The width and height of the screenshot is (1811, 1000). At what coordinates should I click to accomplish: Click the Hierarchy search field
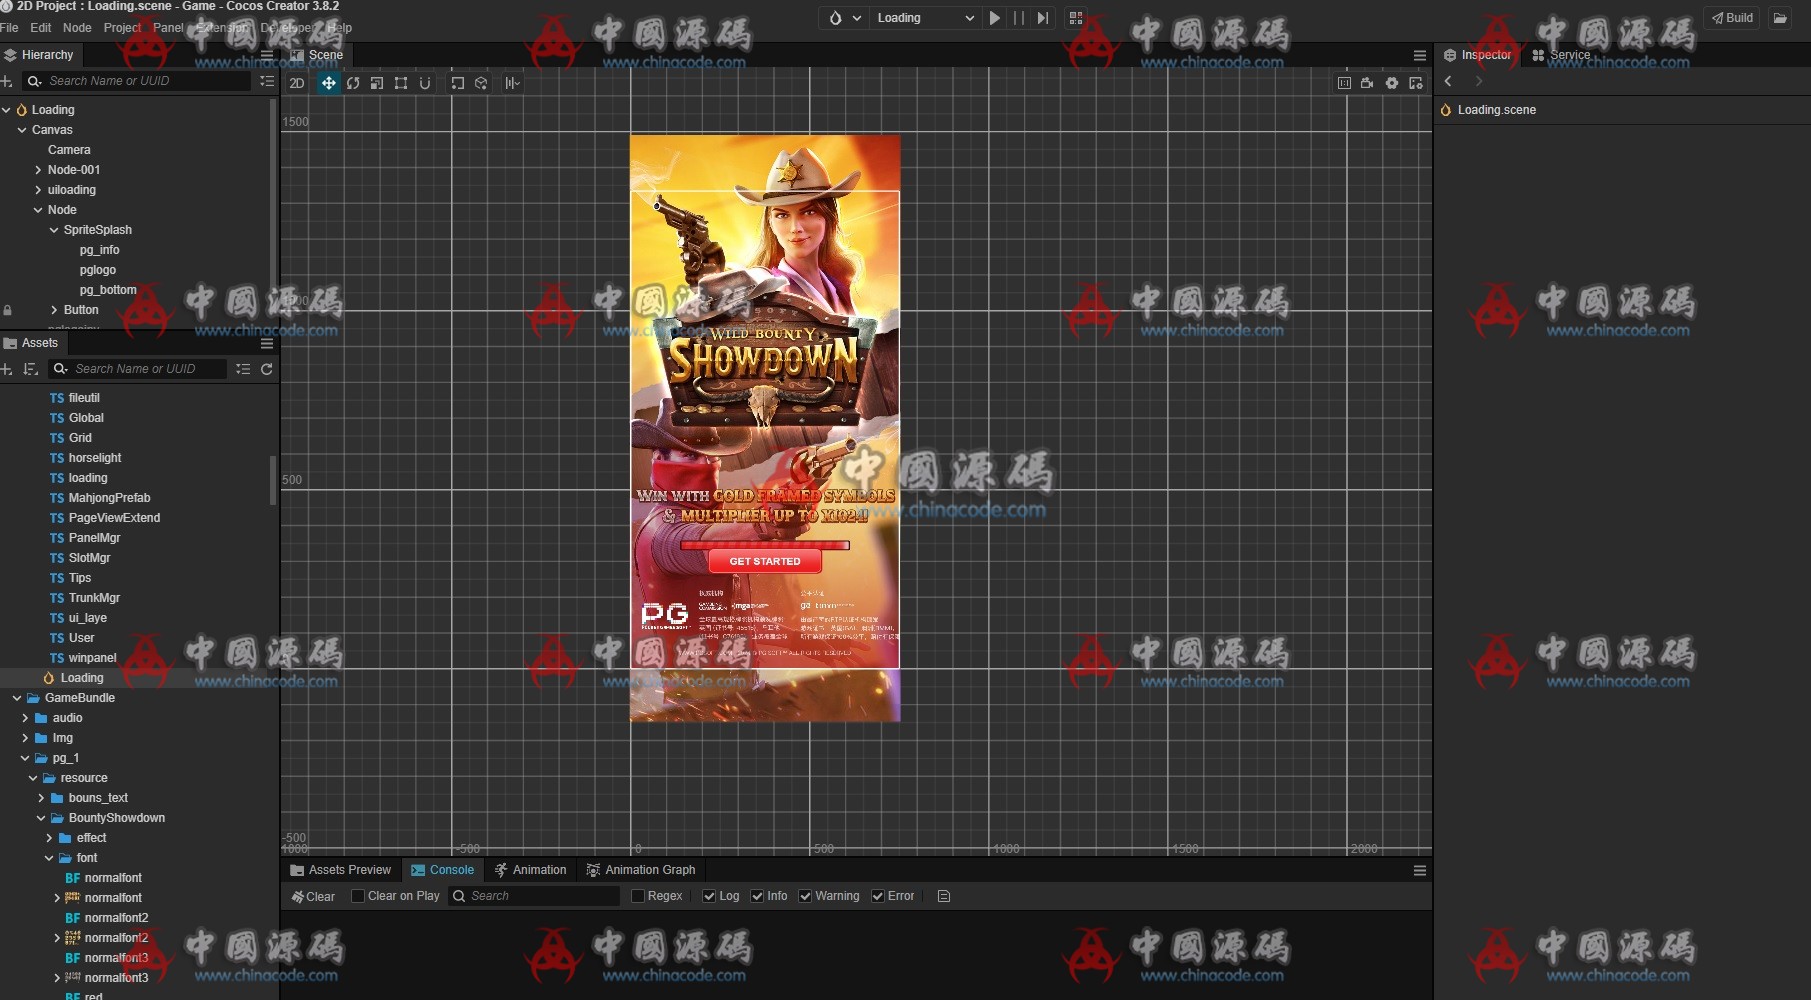point(140,81)
